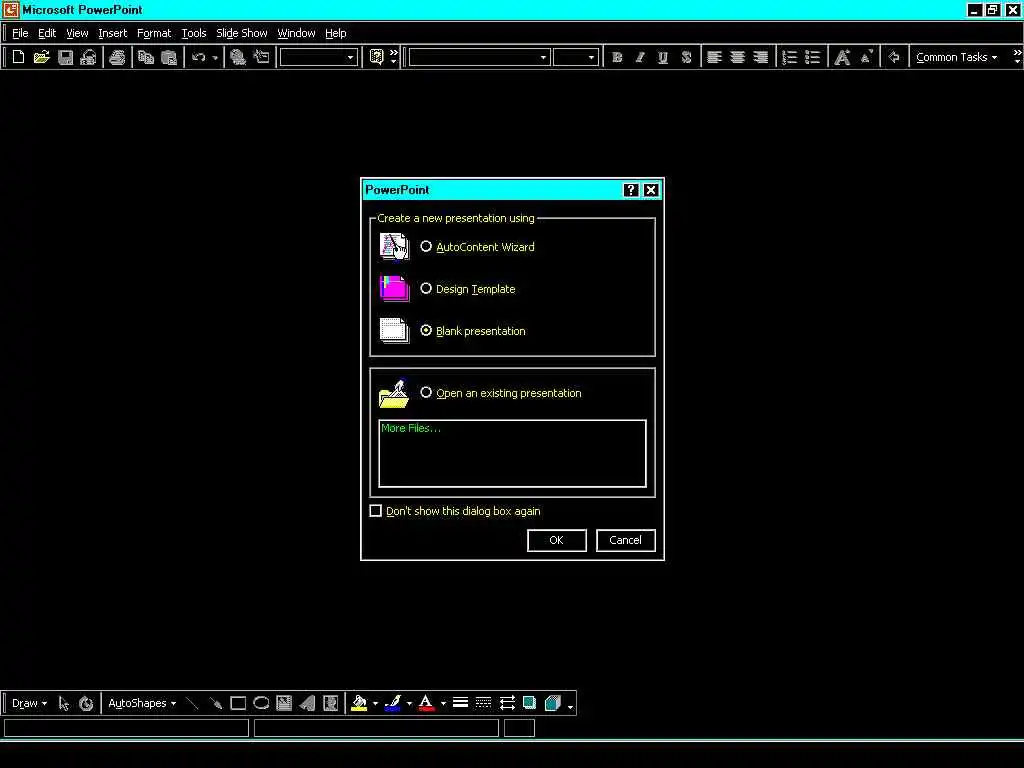This screenshot has width=1024, height=768.
Task: Toggle Italic formatting
Action: pyautogui.click(x=640, y=57)
